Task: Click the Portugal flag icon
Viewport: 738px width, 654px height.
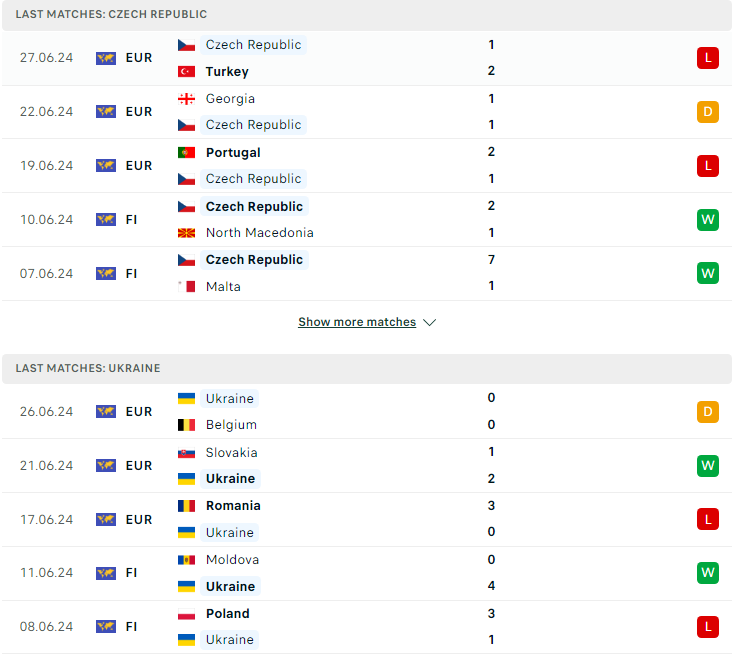Action: 186,152
